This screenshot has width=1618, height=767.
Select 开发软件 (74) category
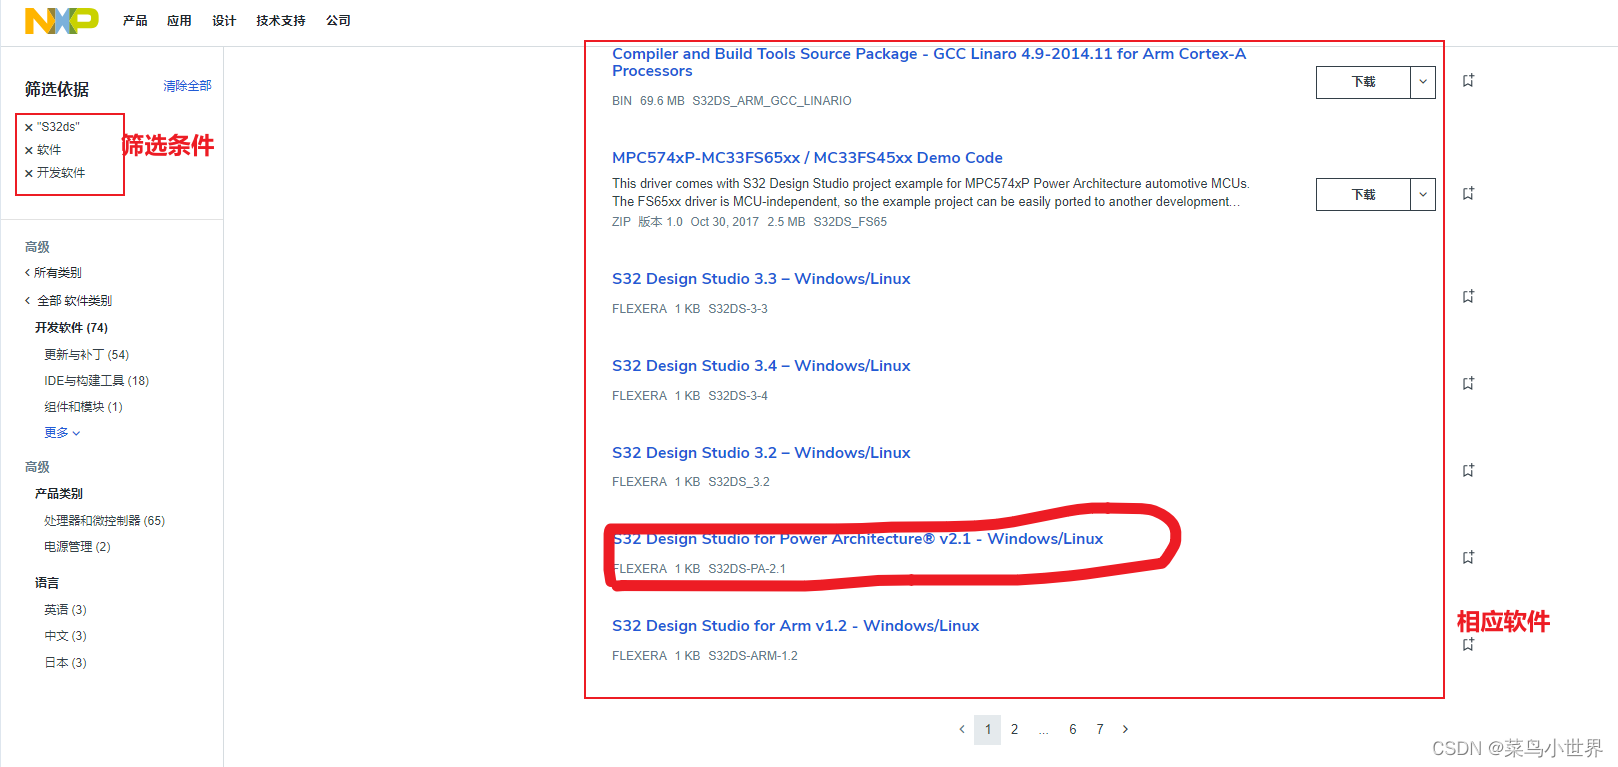[x=71, y=328]
